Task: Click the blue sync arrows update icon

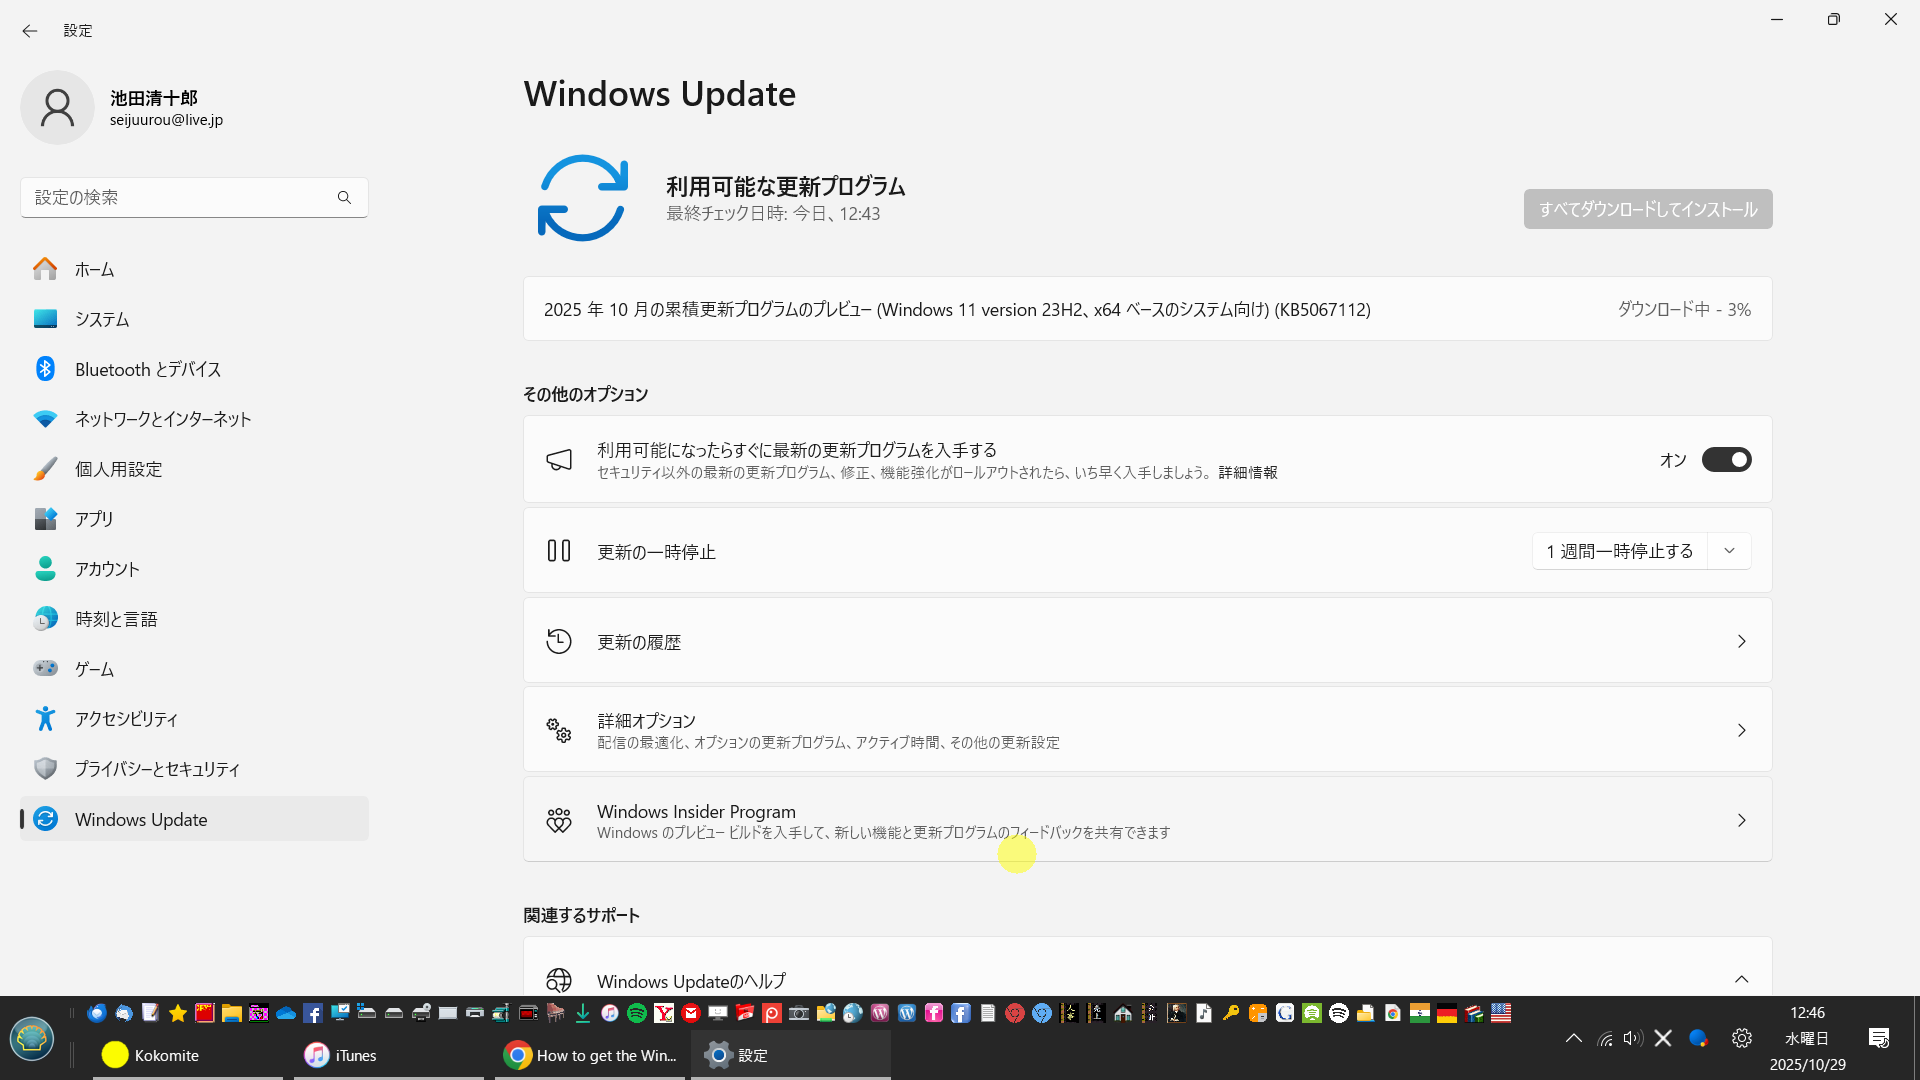Action: (x=583, y=198)
